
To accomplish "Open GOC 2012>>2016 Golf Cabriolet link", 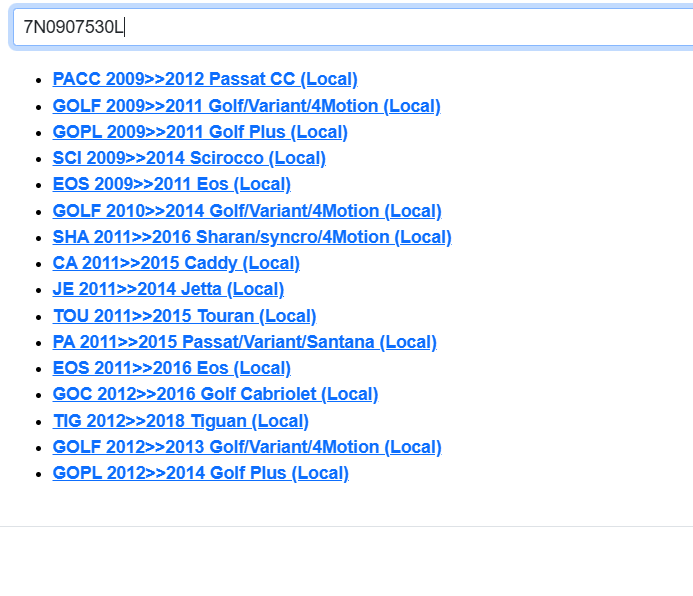I will pos(215,394).
